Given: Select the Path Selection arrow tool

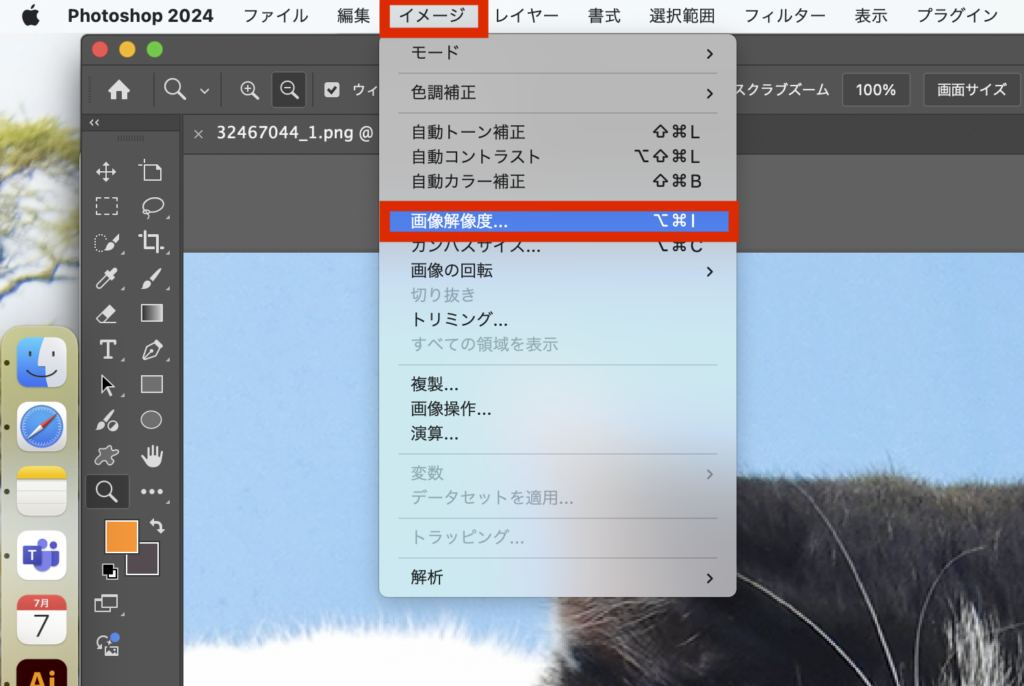Looking at the screenshot, I should pos(107,385).
